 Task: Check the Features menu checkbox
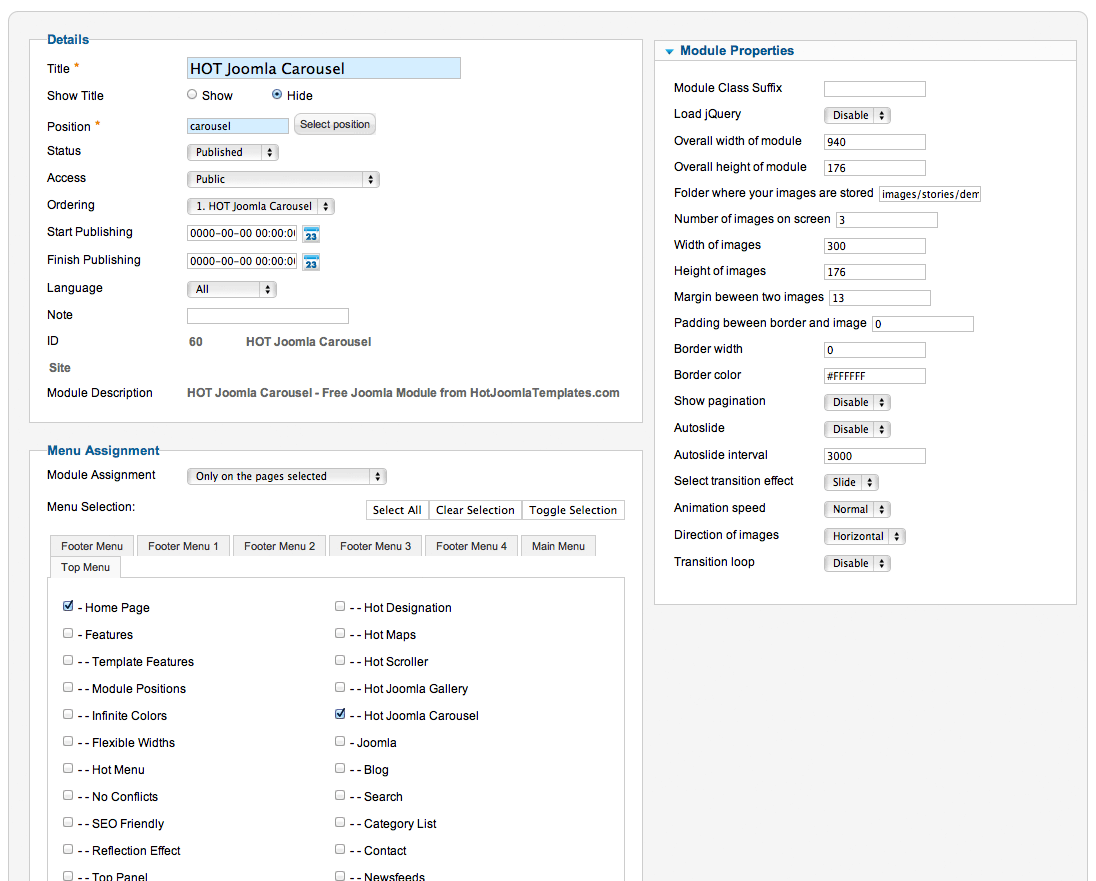coord(68,633)
